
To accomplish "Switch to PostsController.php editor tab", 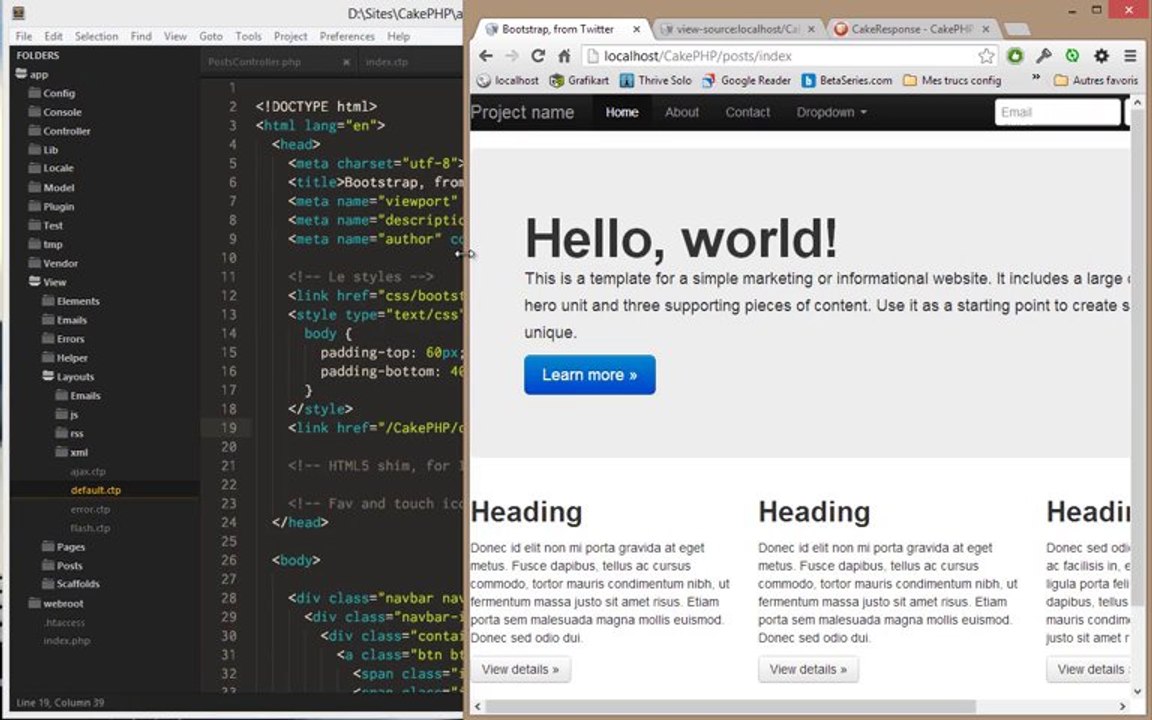I will tap(254, 62).
